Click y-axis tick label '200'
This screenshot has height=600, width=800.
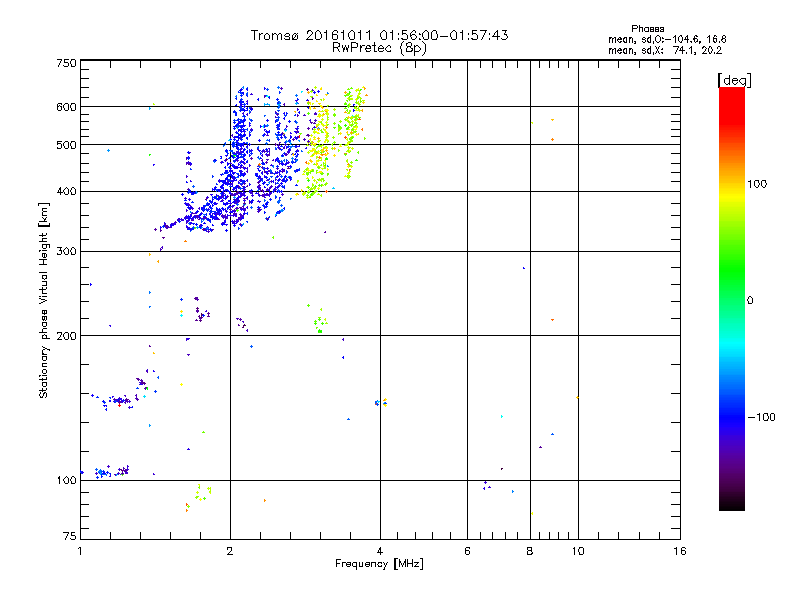(66, 336)
